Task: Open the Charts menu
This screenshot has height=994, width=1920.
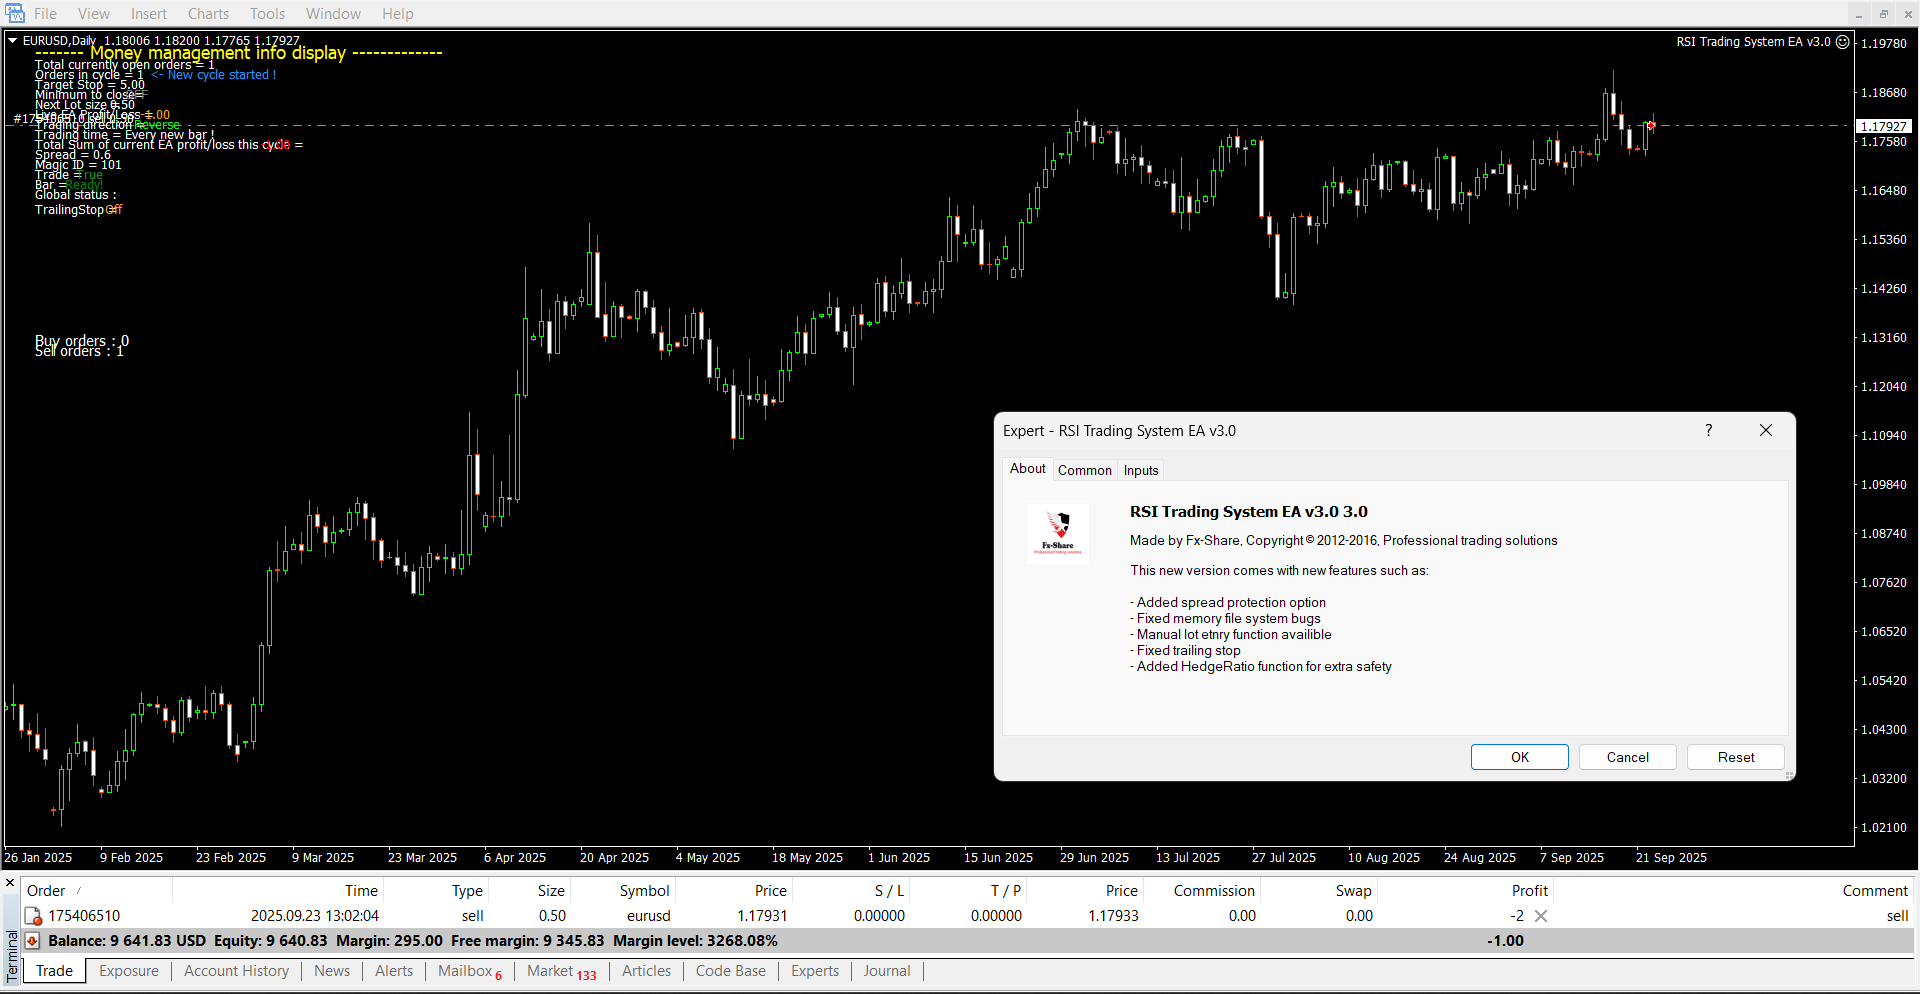Action: (208, 14)
